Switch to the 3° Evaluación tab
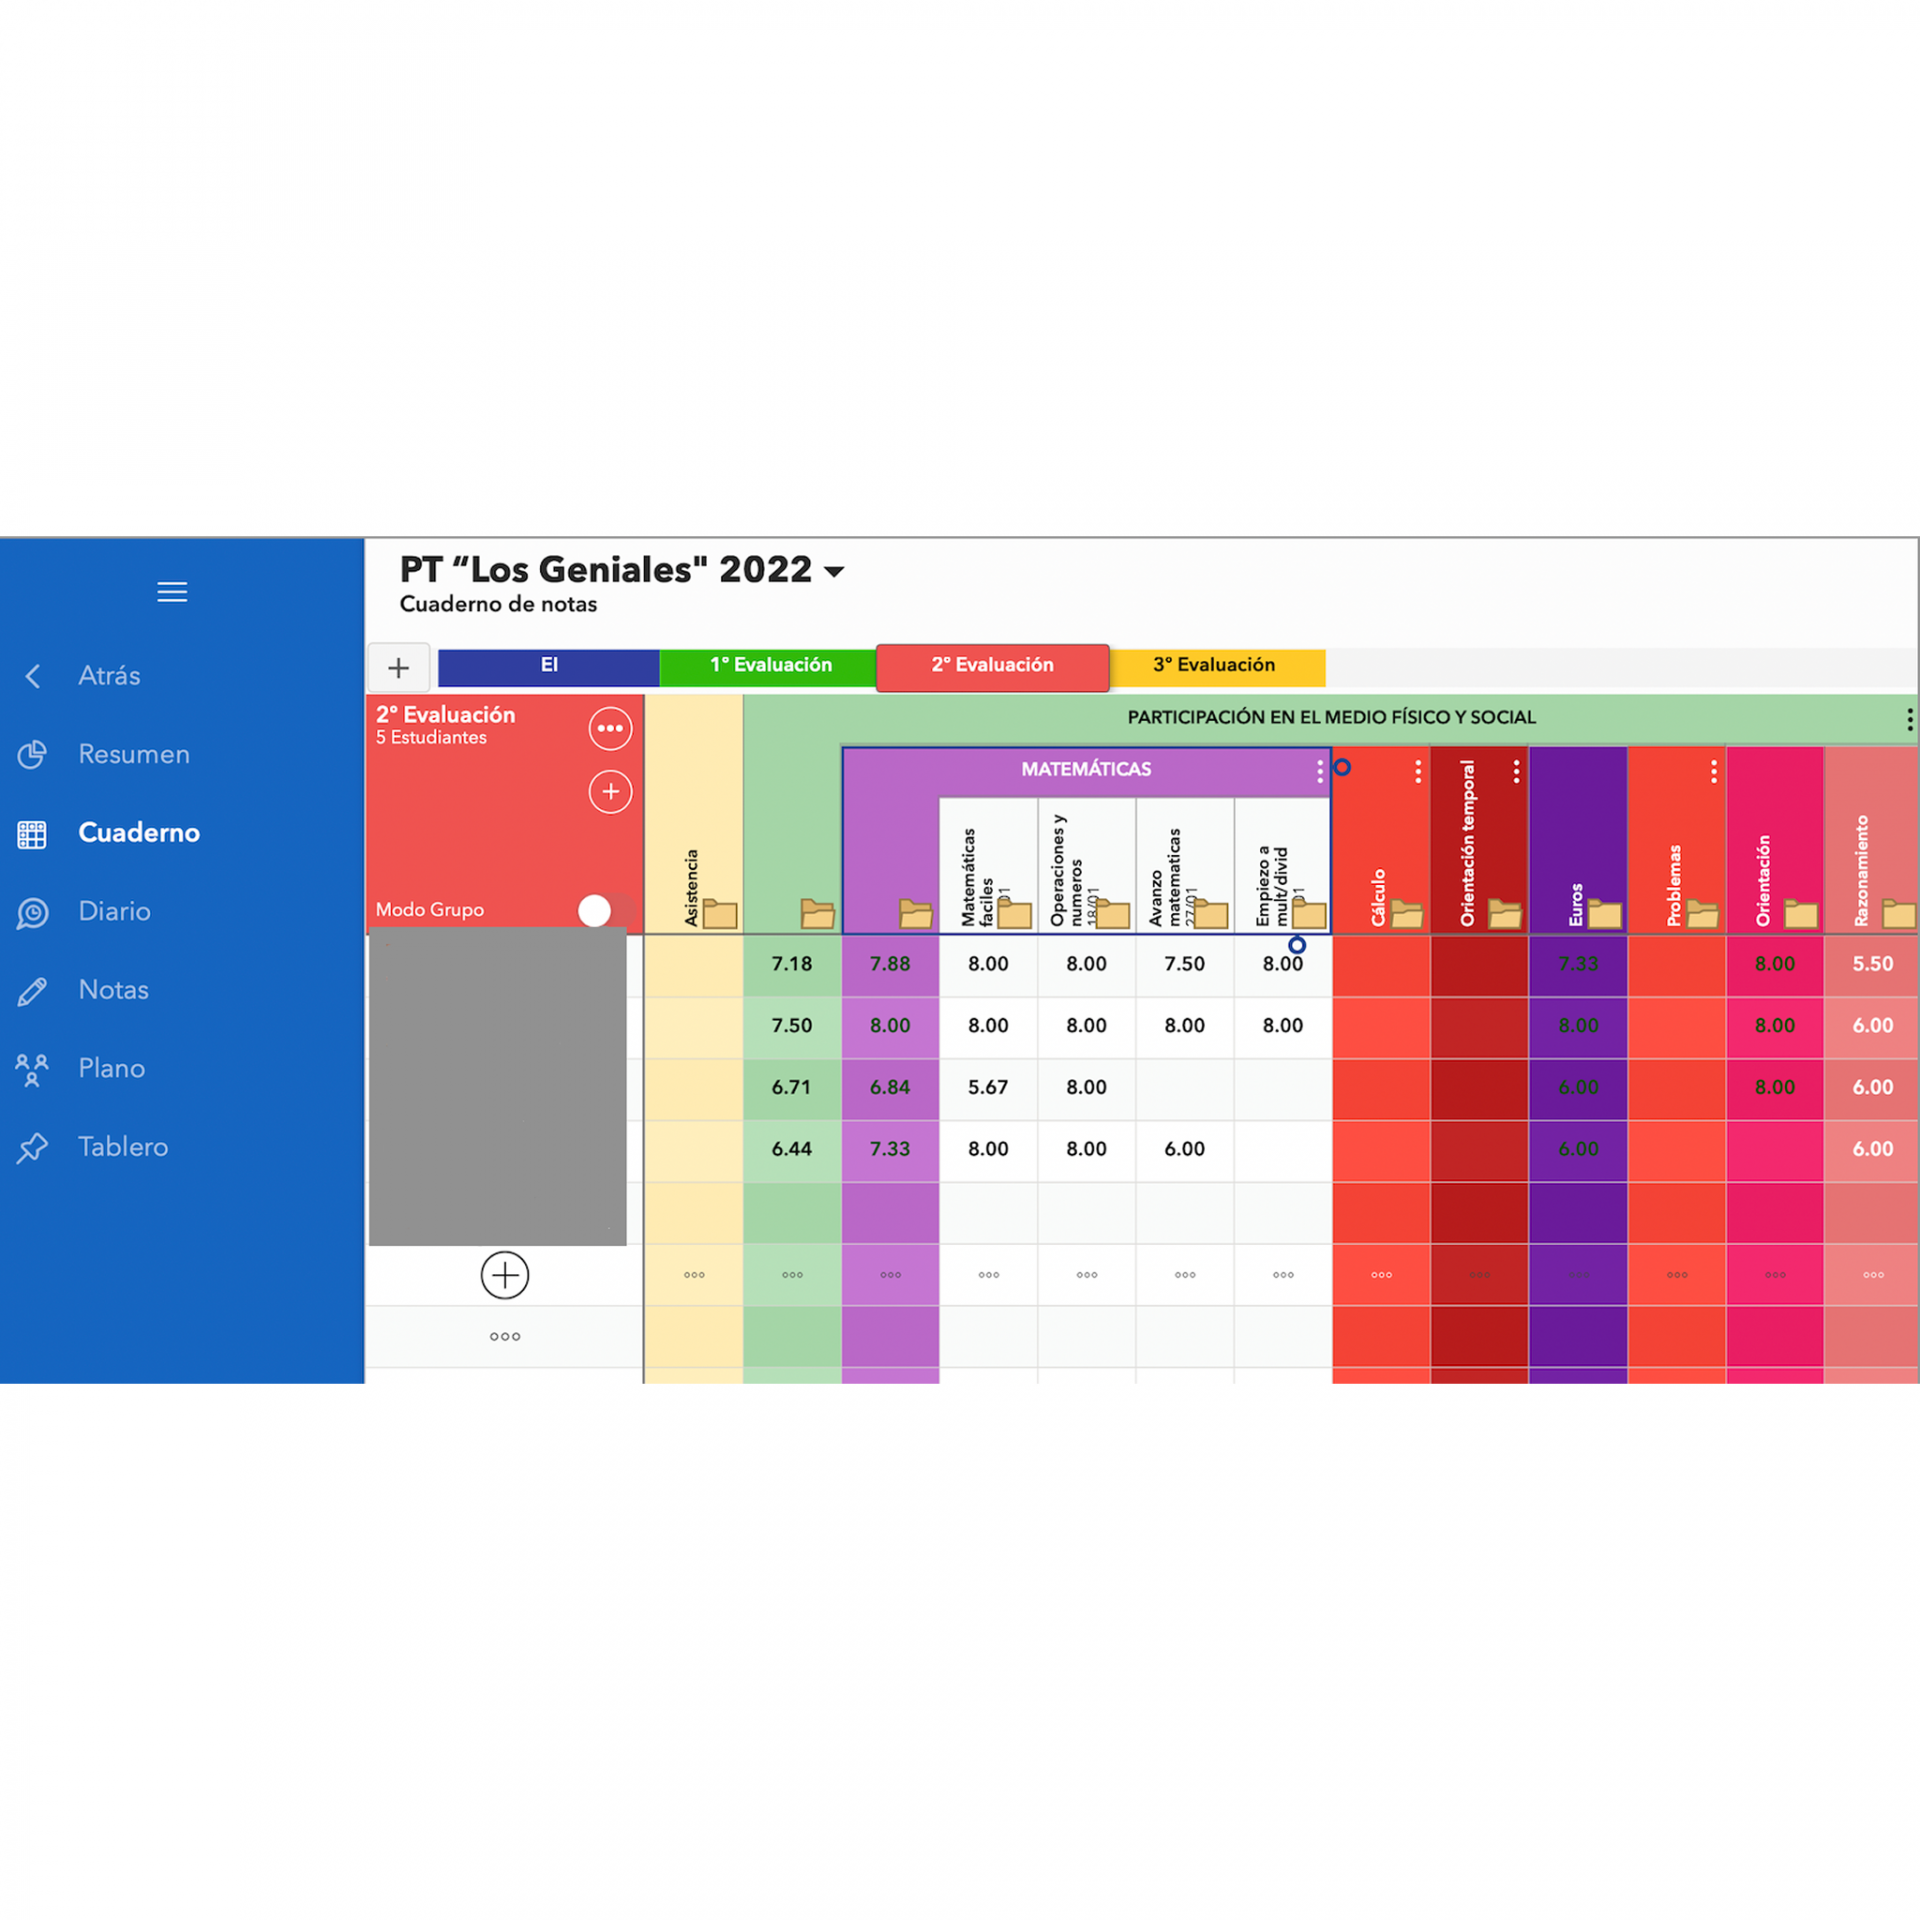The height and width of the screenshot is (1920, 1920). click(x=1214, y=666)
